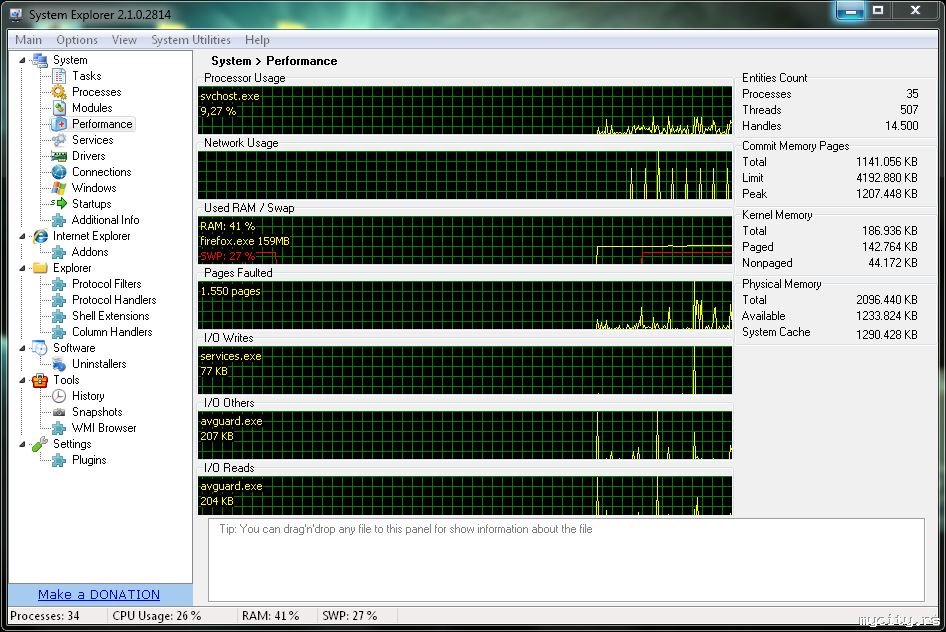This screenshot has height=632, width=946.
Task: Click the Make a DONATION link
Action: click(99, 595)
